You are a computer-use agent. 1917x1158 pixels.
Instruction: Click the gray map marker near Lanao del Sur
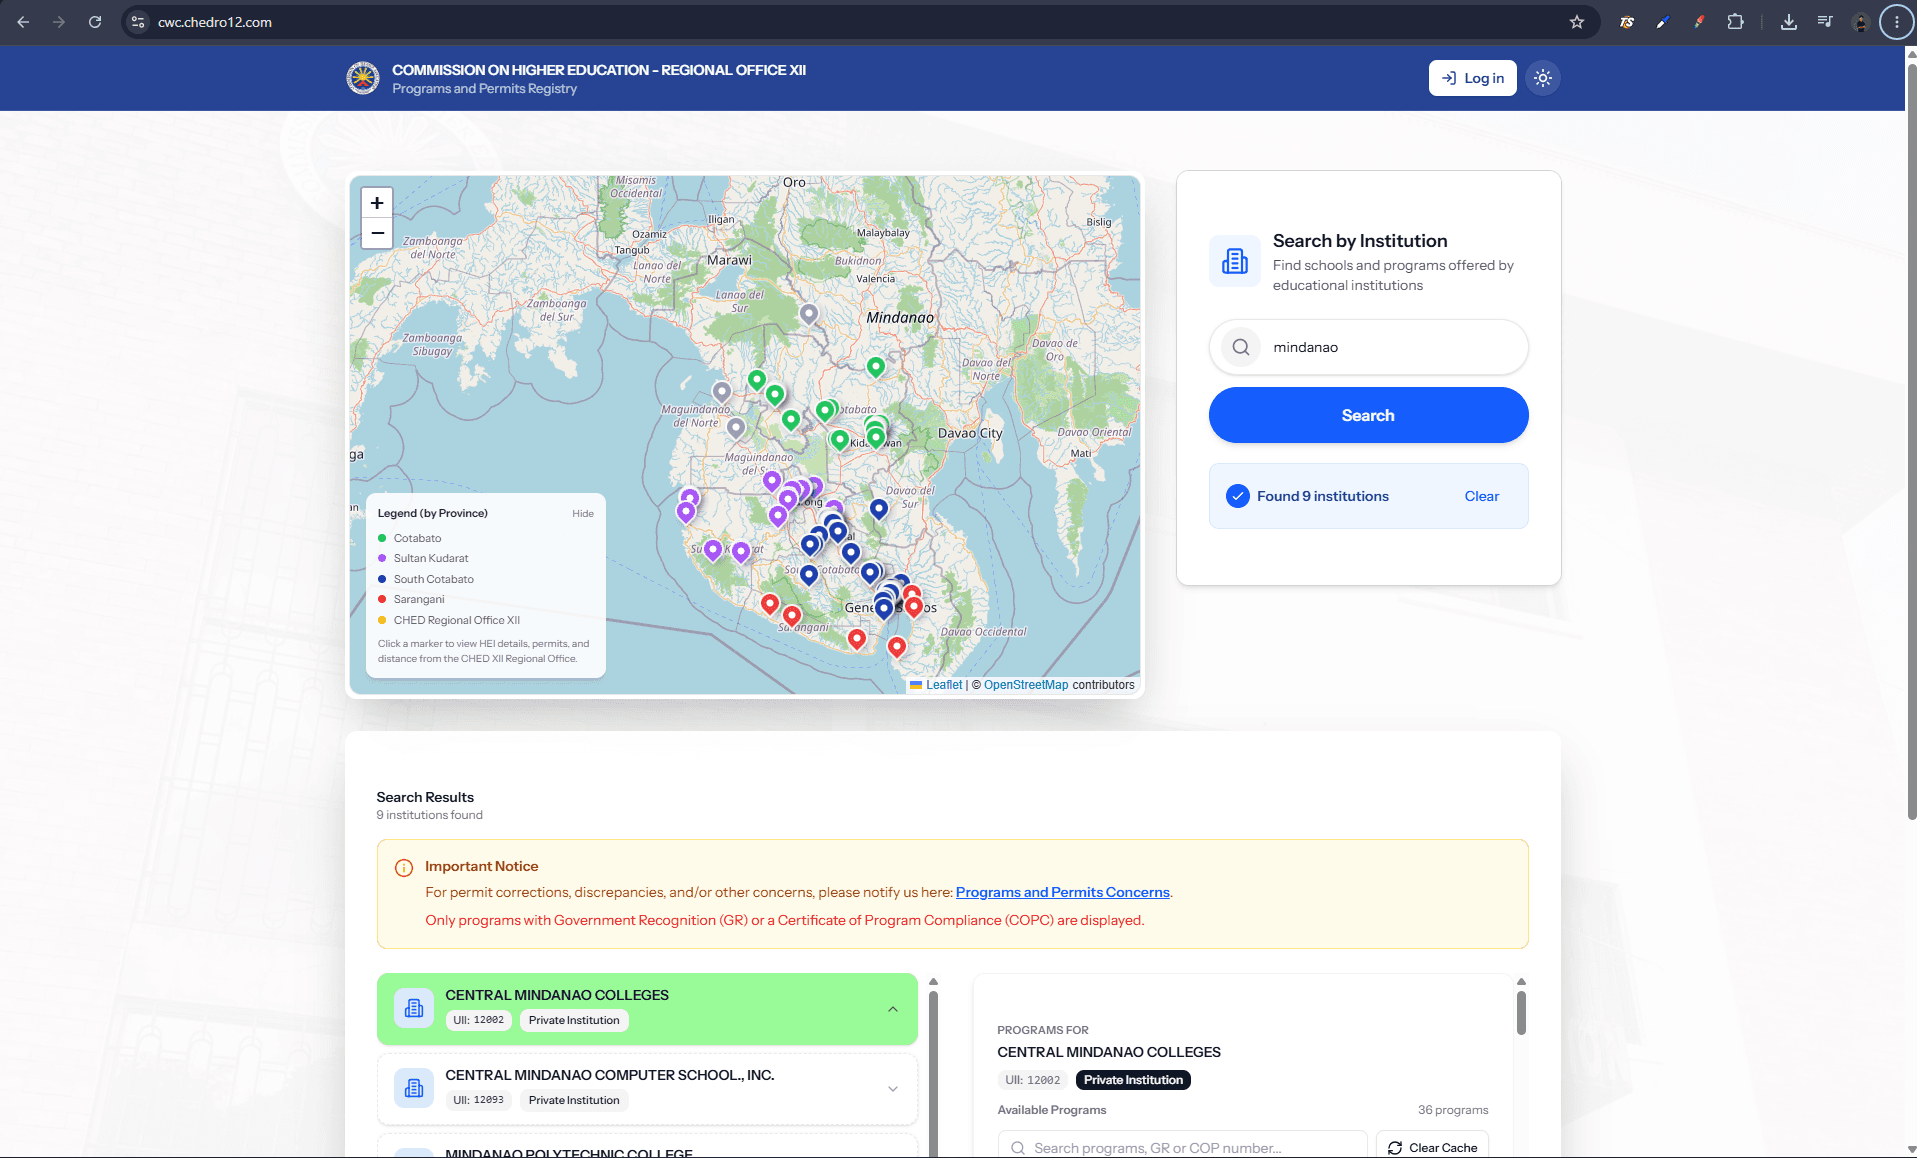(x=809, y=314)
